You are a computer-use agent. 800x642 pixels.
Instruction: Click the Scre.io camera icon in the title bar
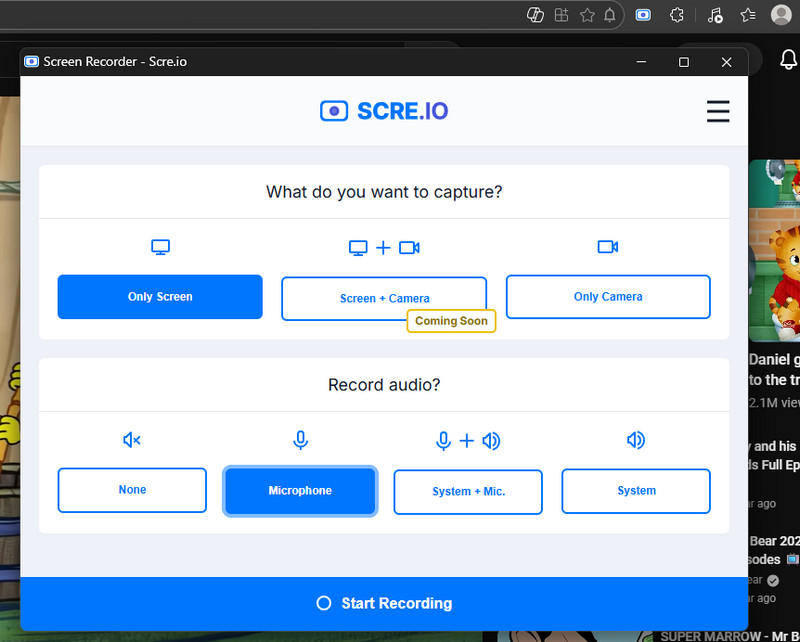pyautogui.click(x=31, y=61)
